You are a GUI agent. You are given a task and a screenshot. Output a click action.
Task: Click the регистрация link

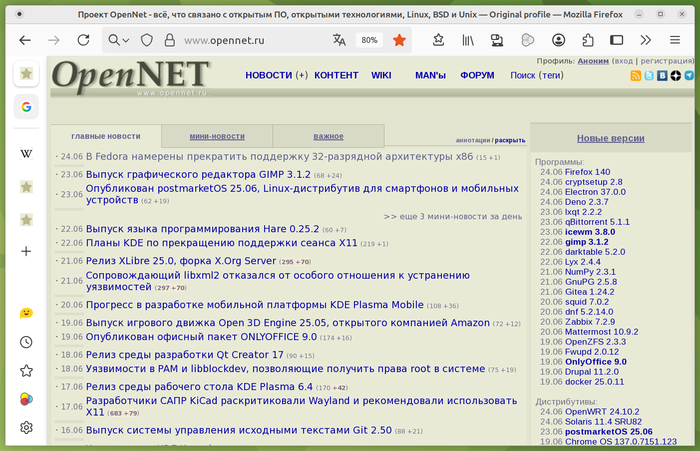click(x=666, y=61)
